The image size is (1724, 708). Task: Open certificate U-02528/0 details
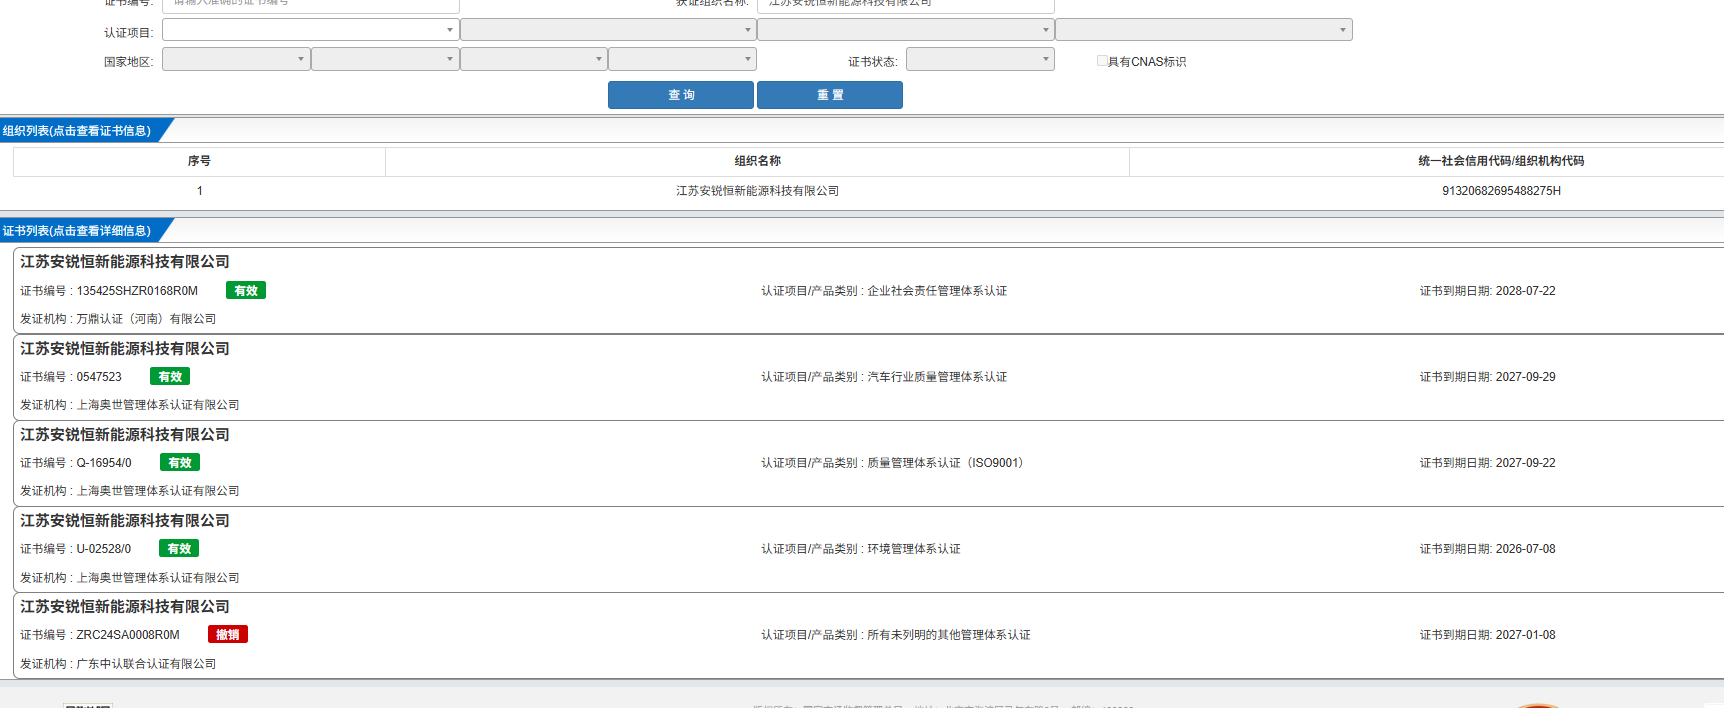coord(104,549)
